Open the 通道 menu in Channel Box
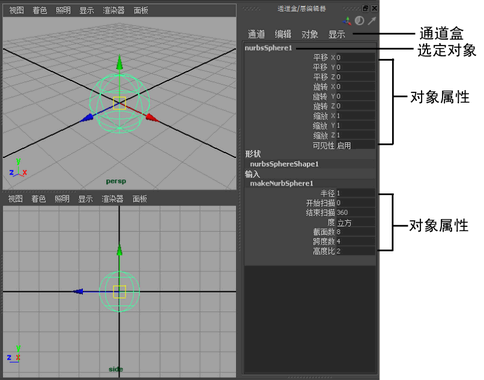Image resolution: width=484 pixels, height=380 pixels. tap(256, 34)
